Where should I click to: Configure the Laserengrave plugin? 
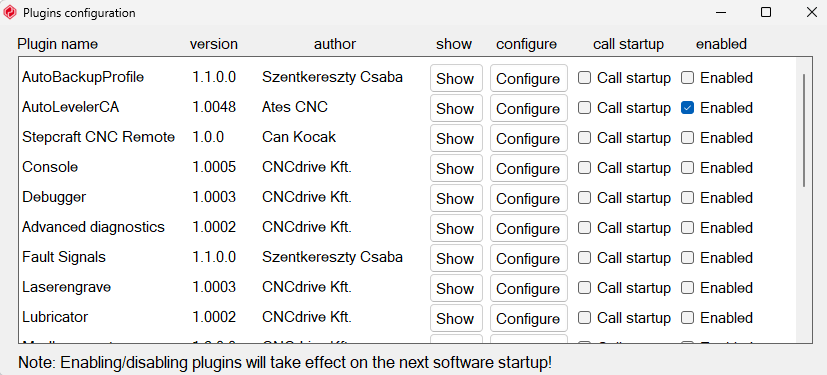click(528, 289)
